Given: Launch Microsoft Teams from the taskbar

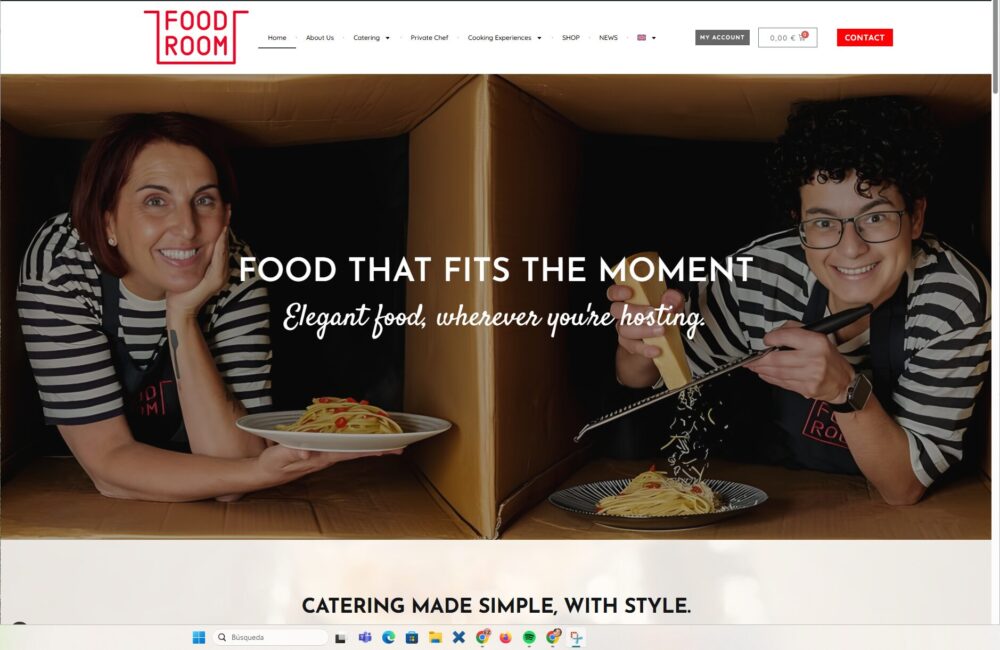Looking at the screenshot, I should 365,637.
